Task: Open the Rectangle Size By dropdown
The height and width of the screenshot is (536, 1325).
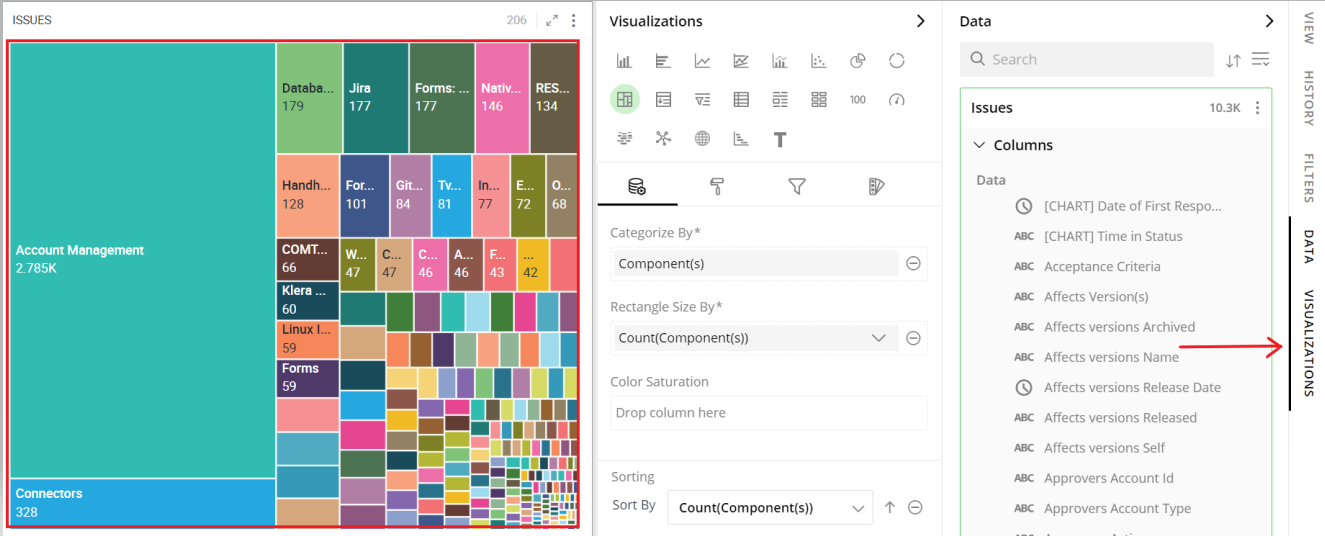Action: tap(753, 338)
